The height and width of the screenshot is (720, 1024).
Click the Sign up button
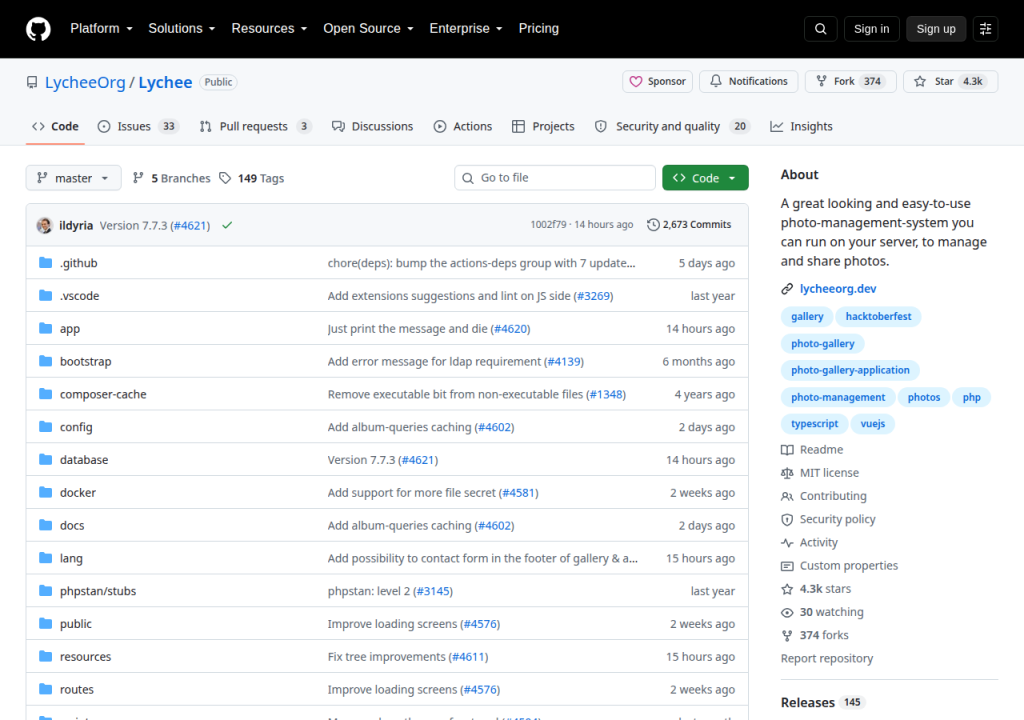936,29
